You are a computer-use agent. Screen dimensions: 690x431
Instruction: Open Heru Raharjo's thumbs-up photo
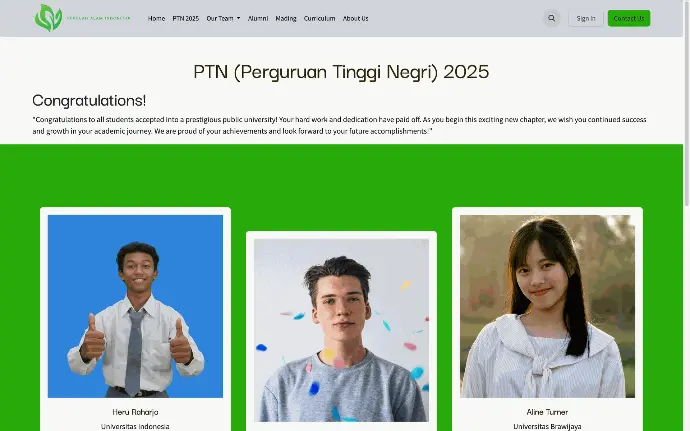[x=136, y=306]
